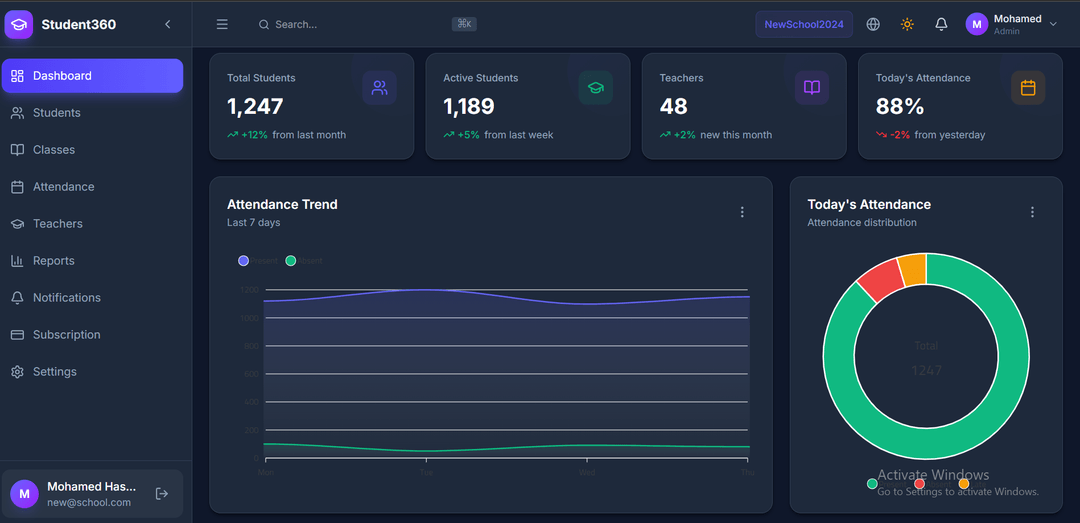Collapse the sidebar with the left chevron
Screen dimensions: 1080x523
point(168,24)
